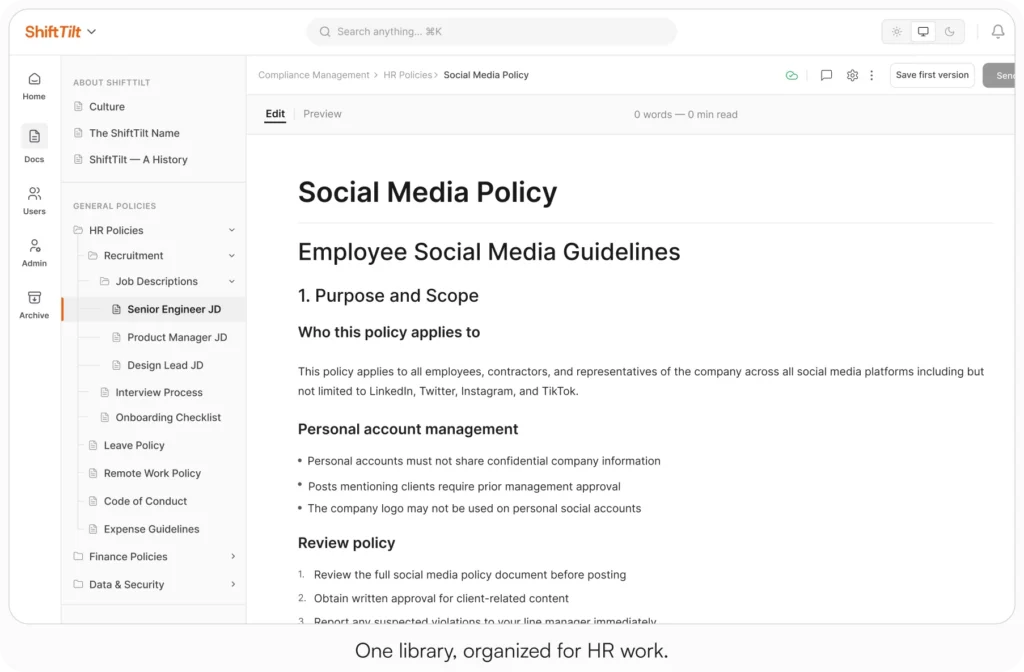Go to the Users section
The width and height of the screenshot is (1024, 672).
tap(34, 200)
